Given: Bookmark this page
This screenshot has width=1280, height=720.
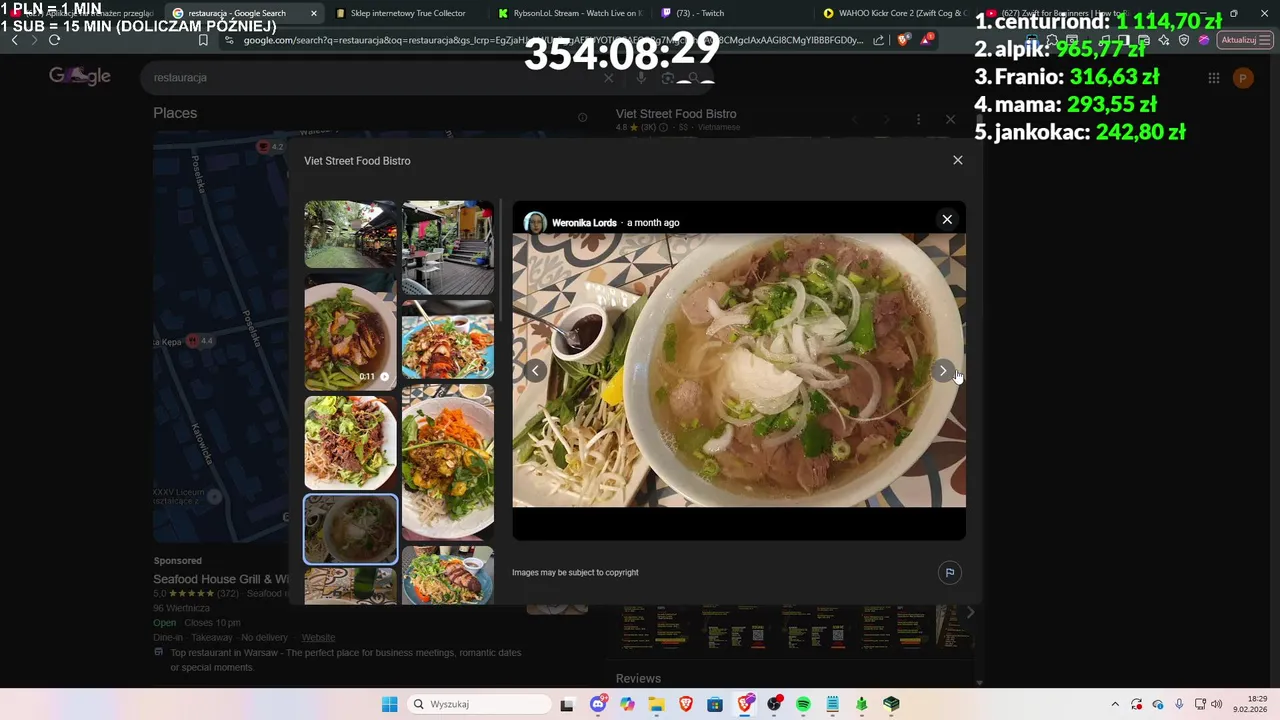Looking at the screenshot, I should pyautogui.click(x=203, y=40).
